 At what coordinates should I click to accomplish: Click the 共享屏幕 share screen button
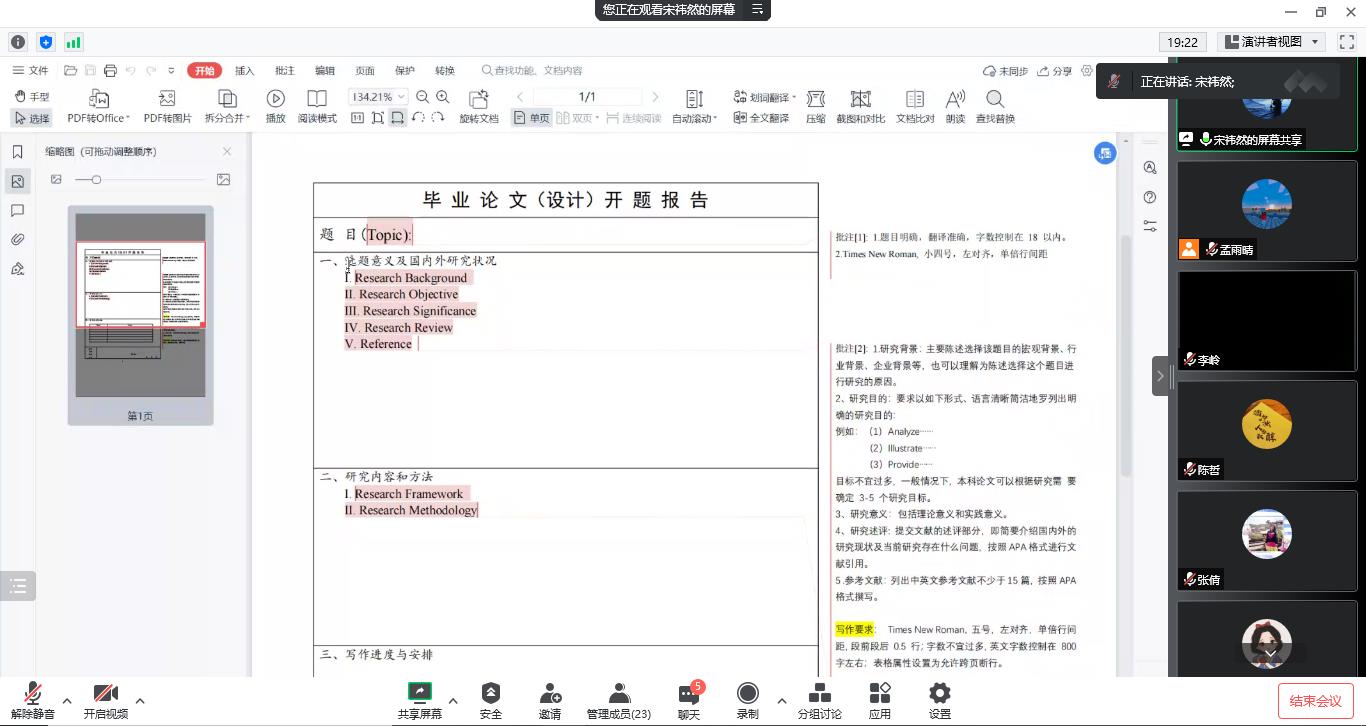(x=420, y=701)
